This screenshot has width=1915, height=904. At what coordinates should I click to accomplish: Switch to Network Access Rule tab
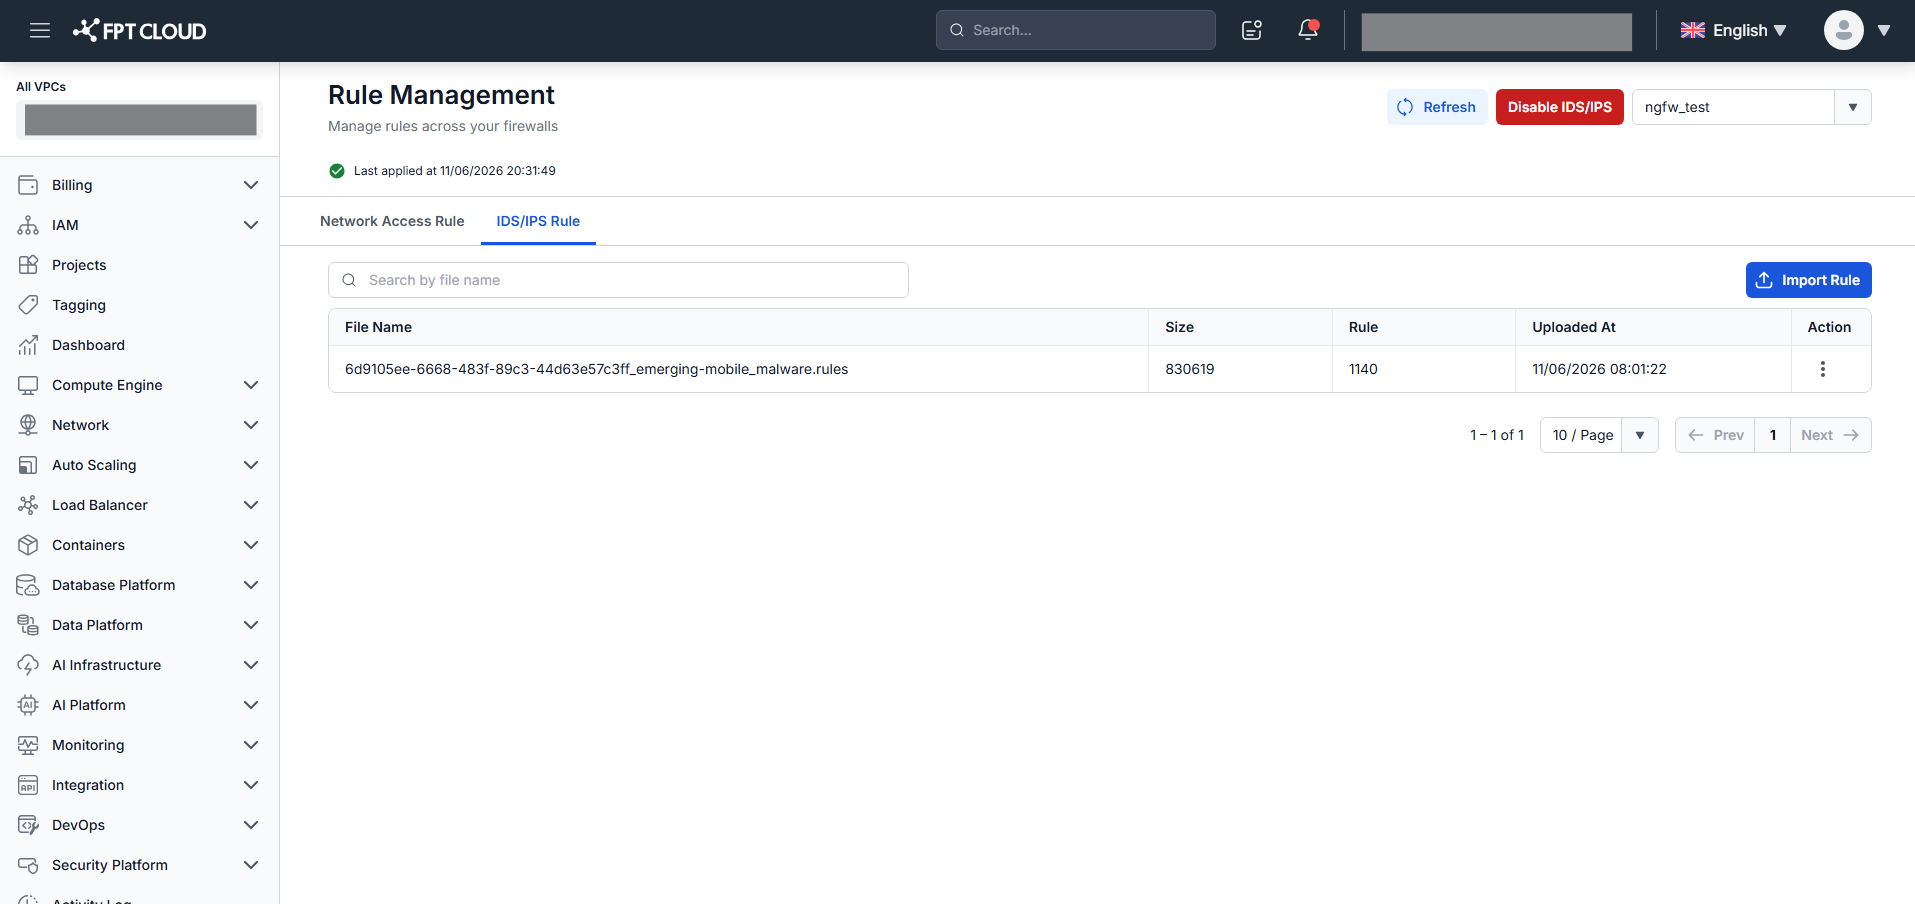pos(392,221)
